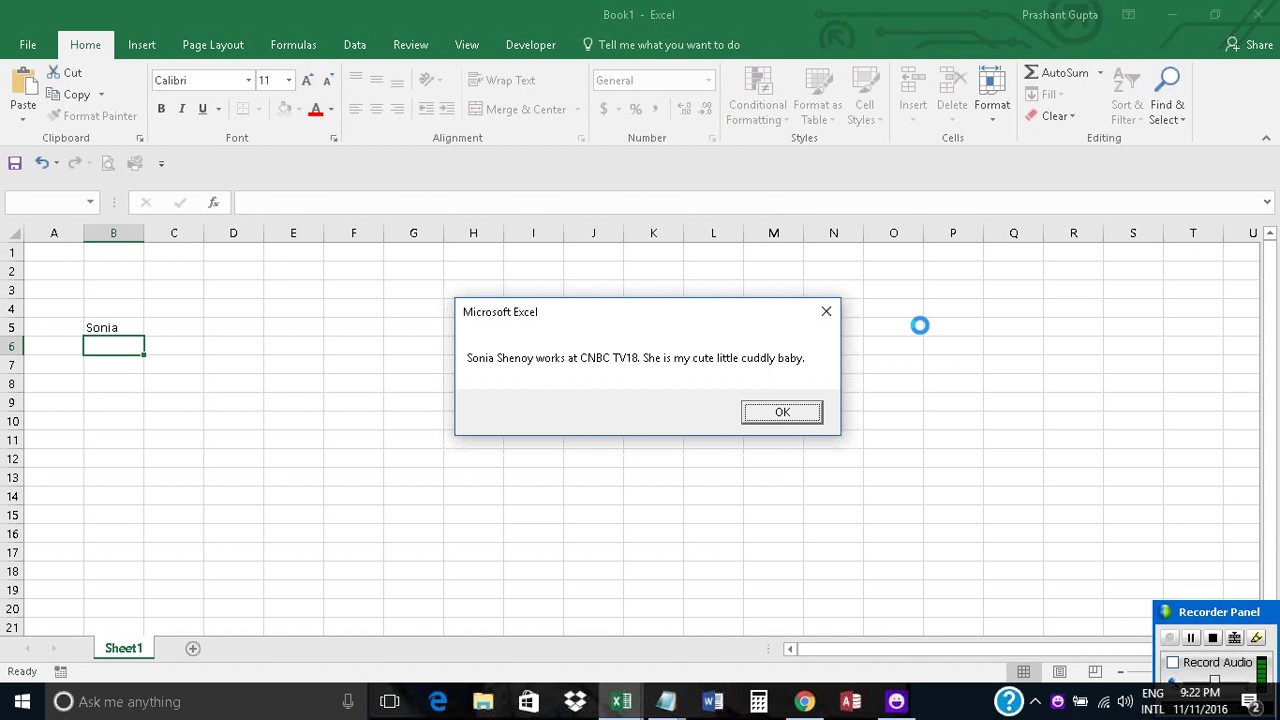Align text to the left
This screenshot has height=720, width=1280.
[x=355, y=109]
